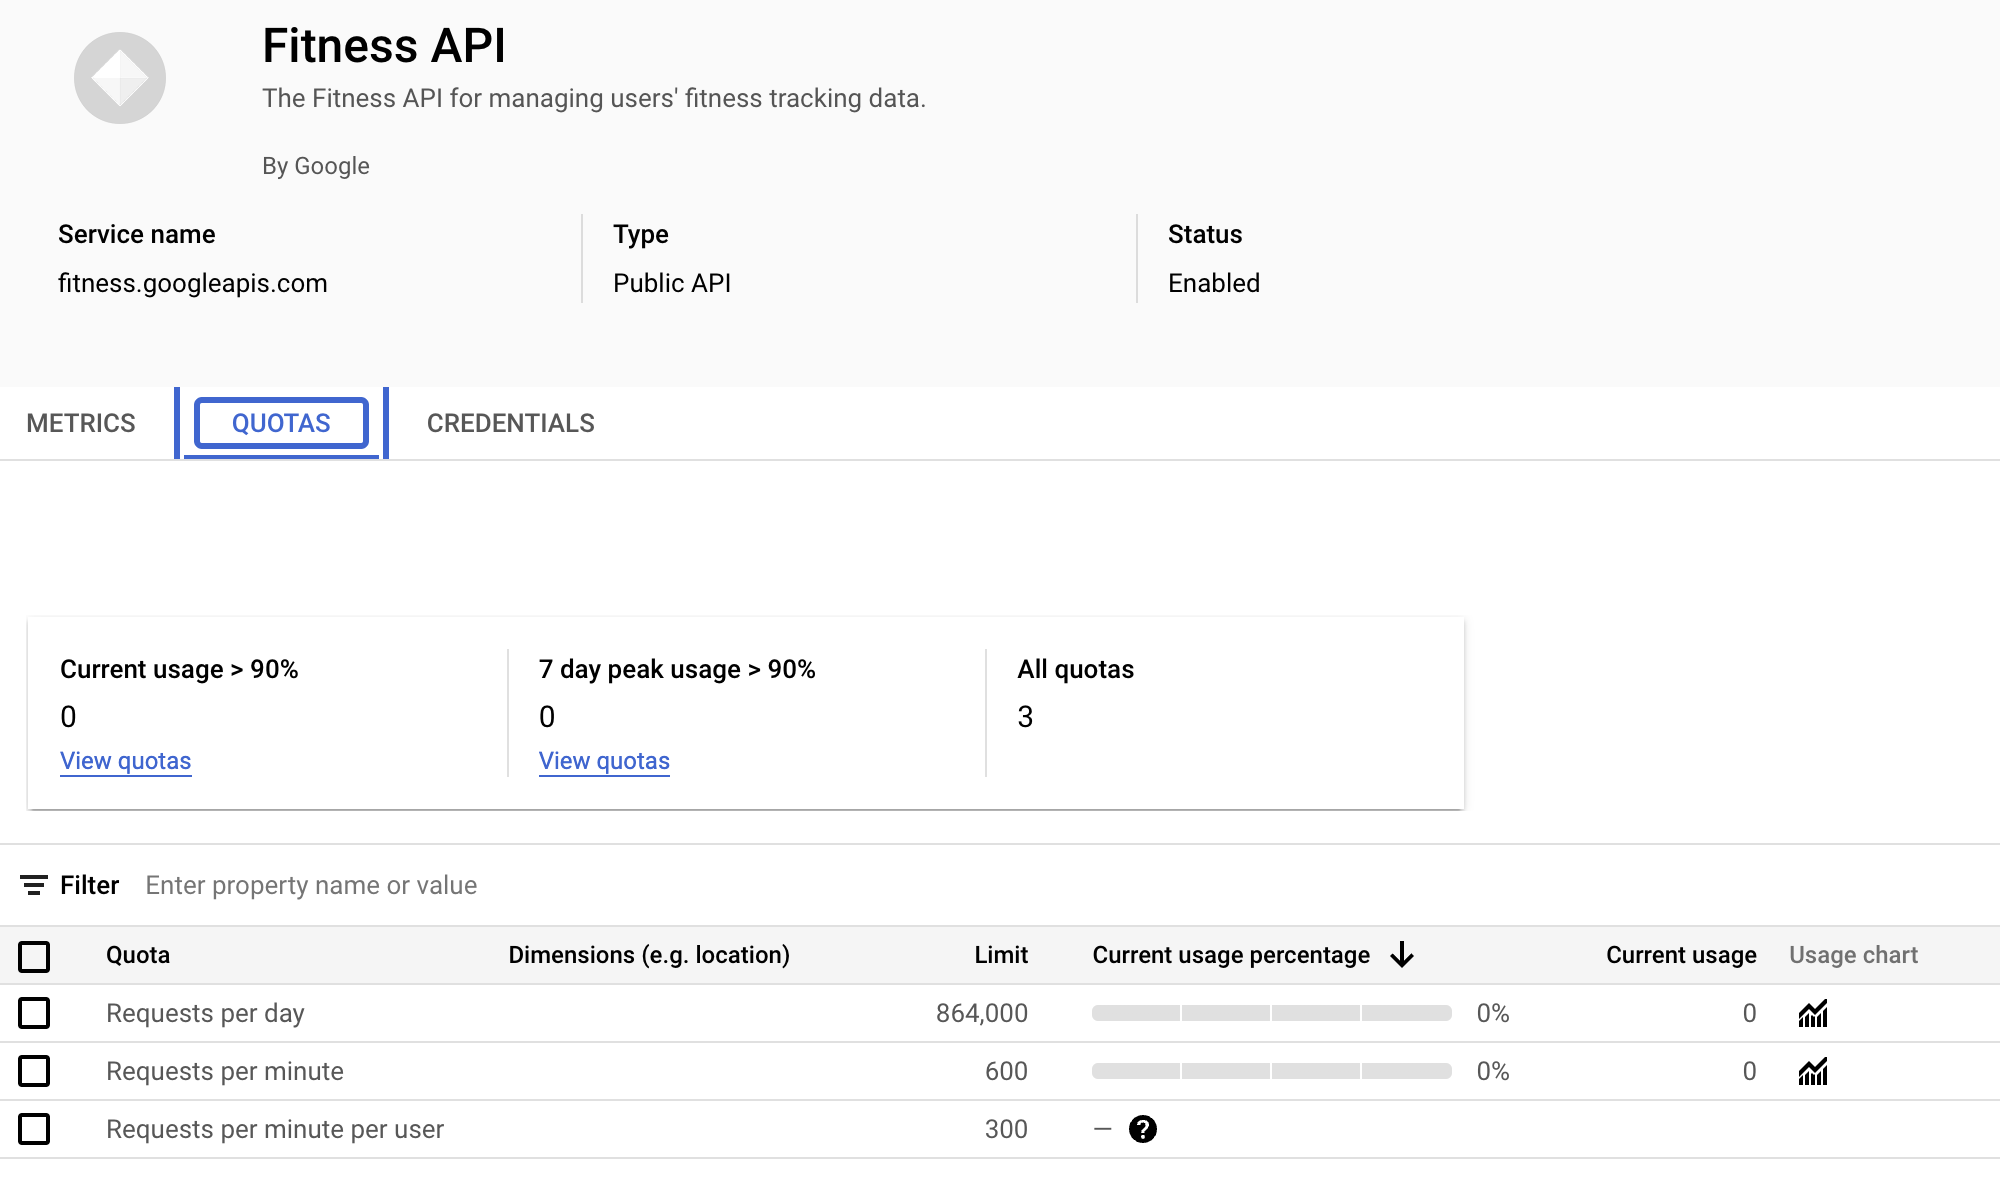Click the Requests per day usage progress bar

pyautogui.click(x=1271, y=1013)
